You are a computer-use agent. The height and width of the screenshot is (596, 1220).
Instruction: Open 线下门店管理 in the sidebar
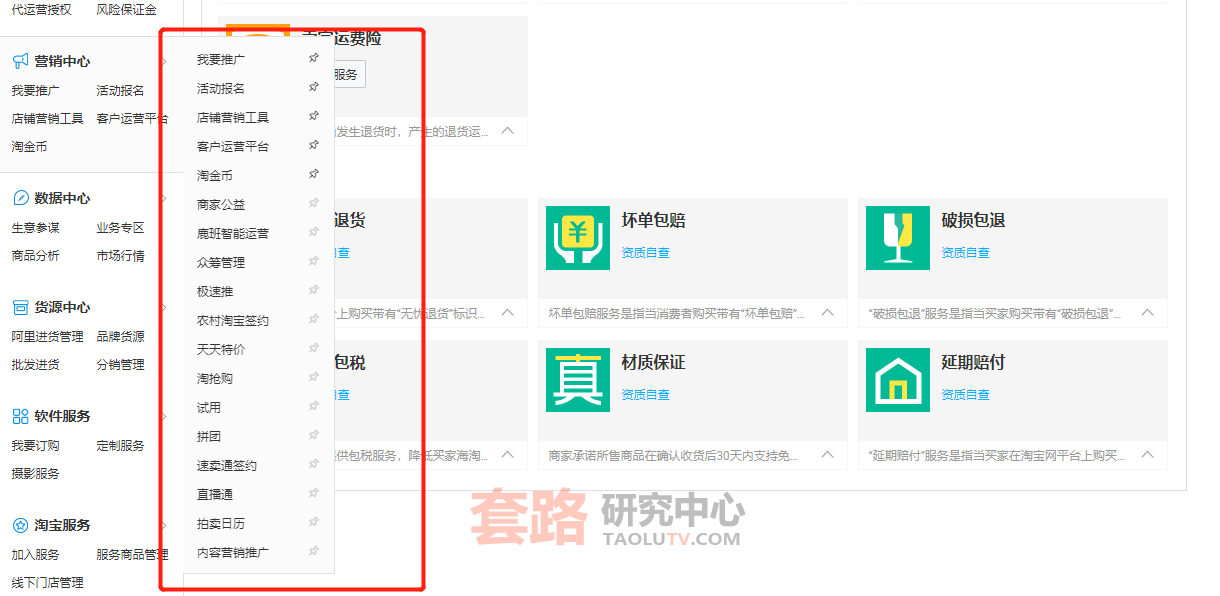coord(48,583)
